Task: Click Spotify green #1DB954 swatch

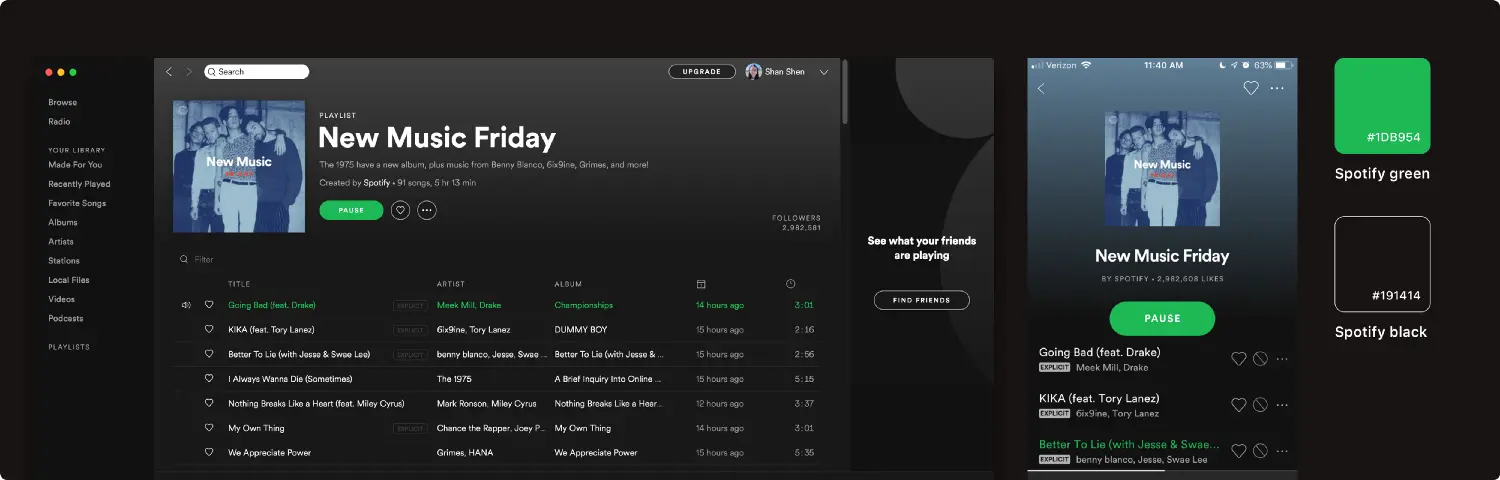Action: 1382,106
